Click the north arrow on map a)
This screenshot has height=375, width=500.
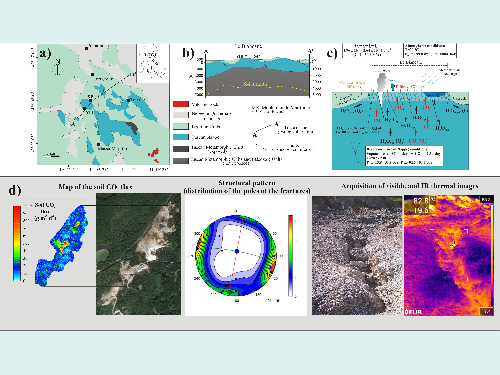pos(58,68)
